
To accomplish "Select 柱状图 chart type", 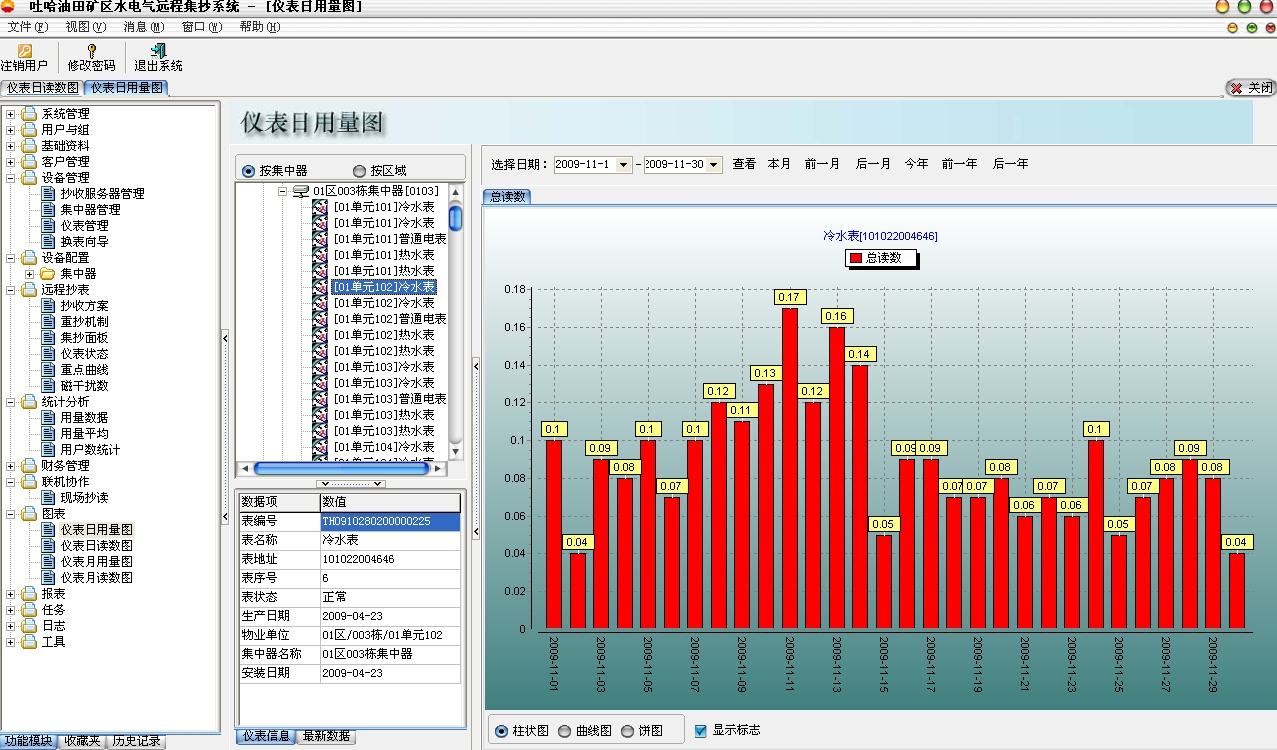I will tap(501, 731).
